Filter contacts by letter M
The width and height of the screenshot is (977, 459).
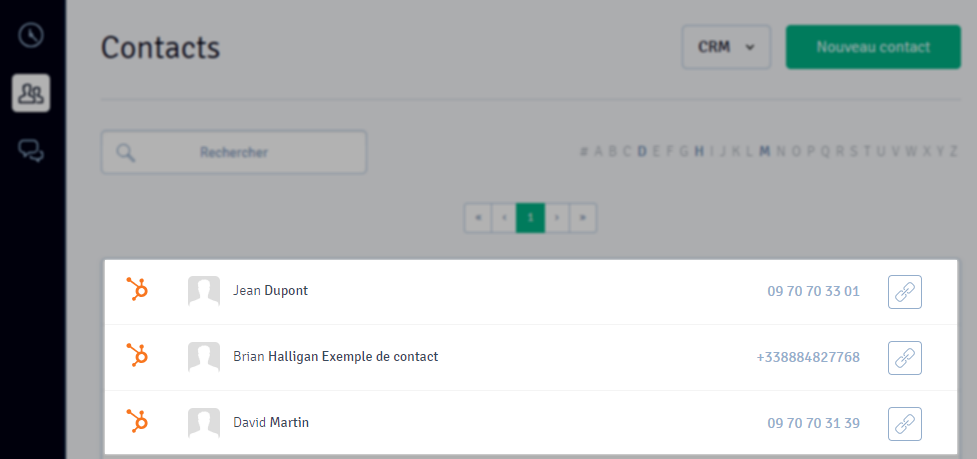pyautogui.click(x=765, y=151)
